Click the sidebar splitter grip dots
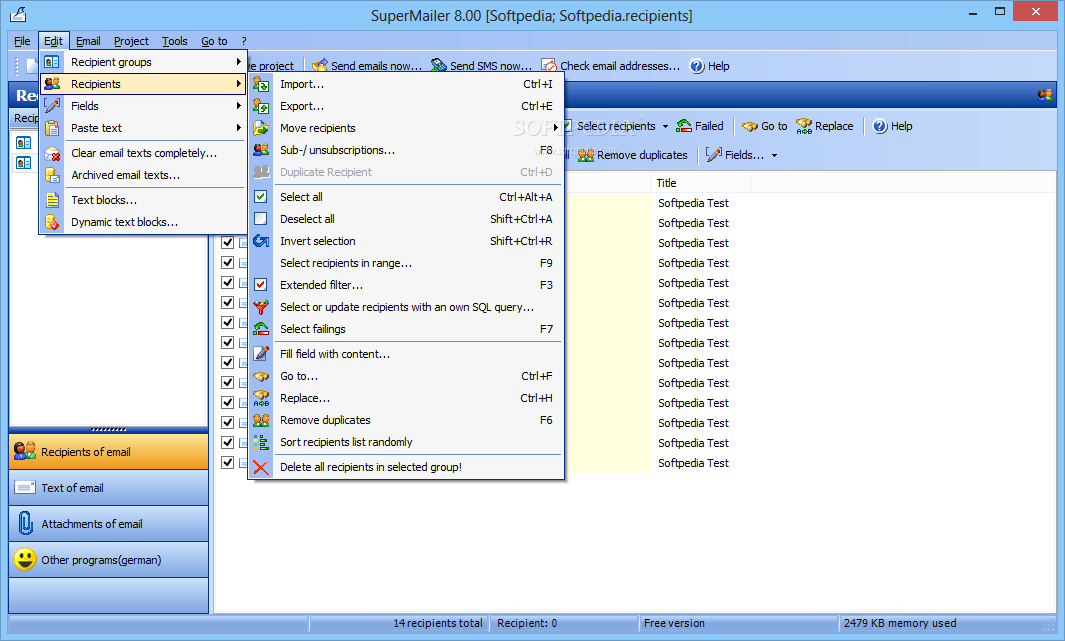This screenshot has width=1065, height=641. pos(109,429)
